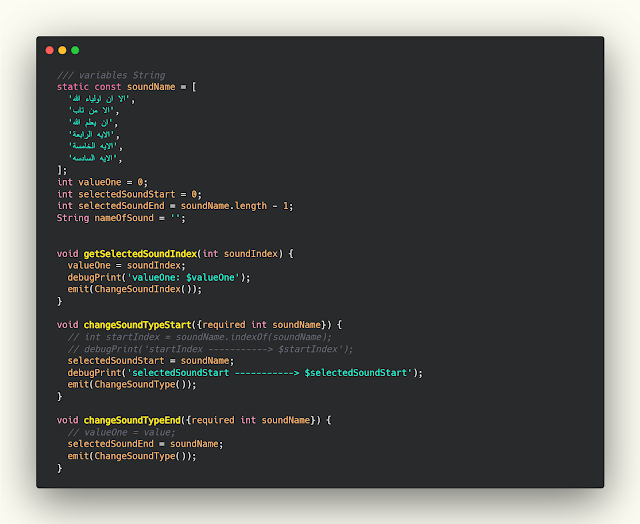This screenshot has width=640, height=524.
Task: Click the yellow minimize window button
Action: point(62,50)
